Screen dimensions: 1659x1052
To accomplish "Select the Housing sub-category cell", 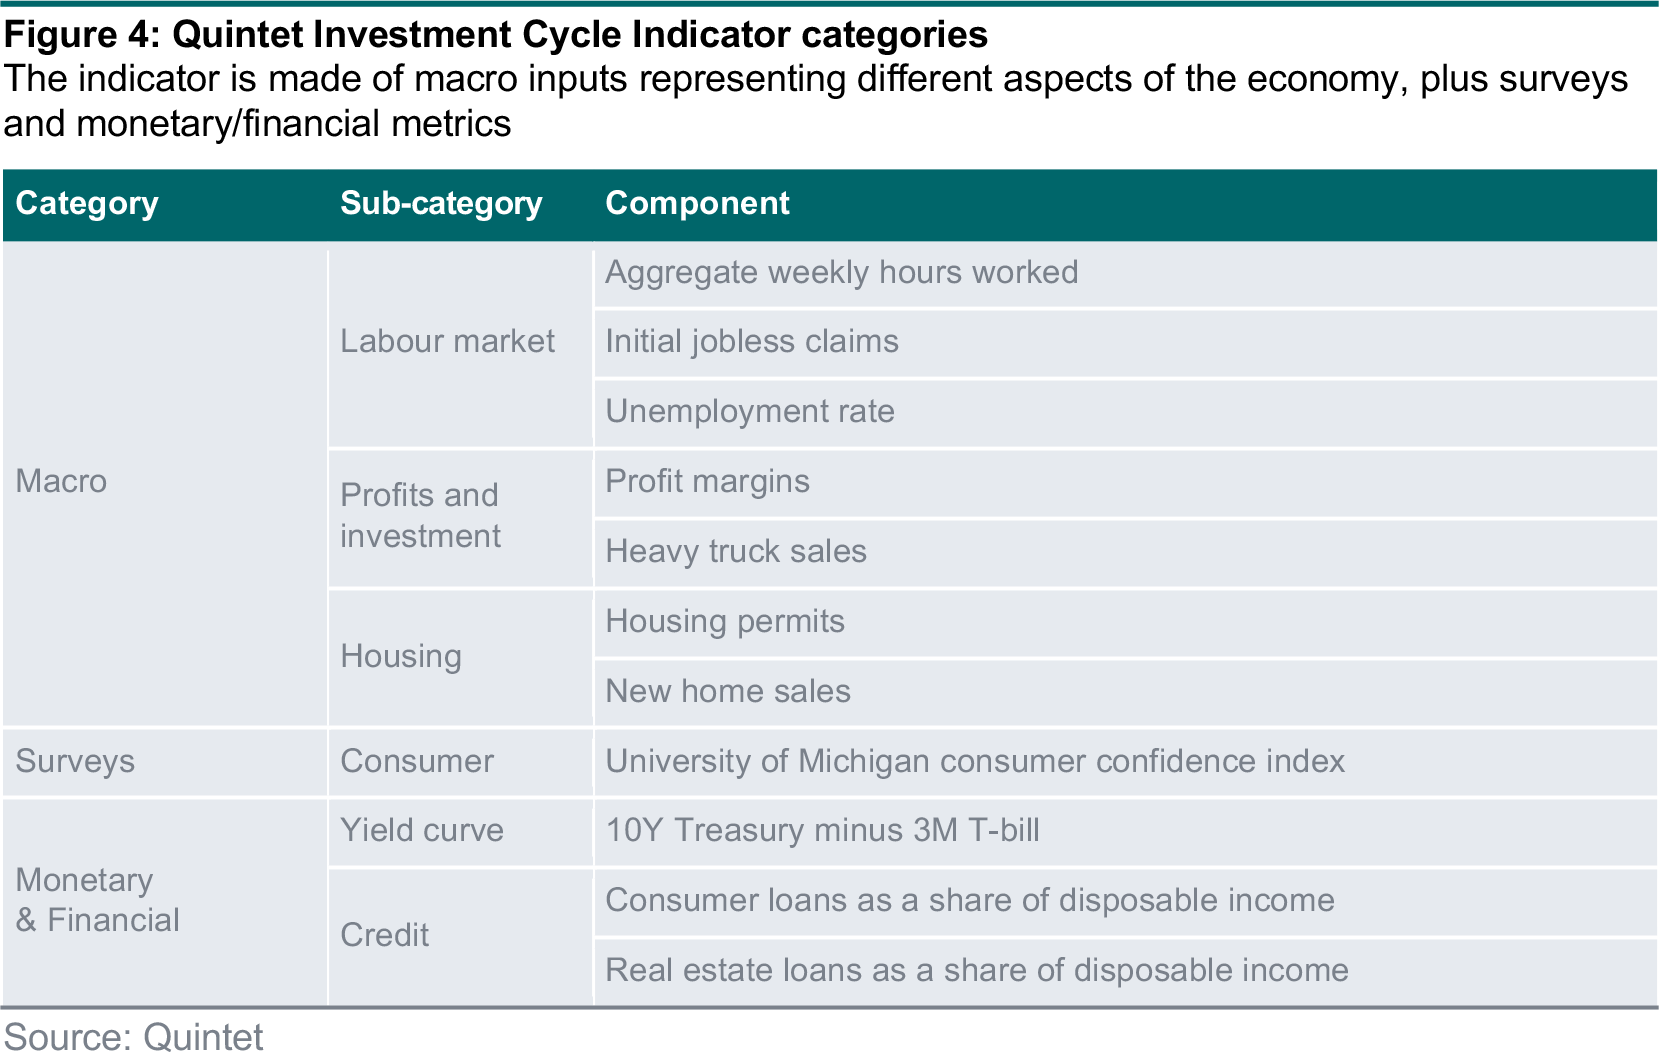I will click(461, 658).
